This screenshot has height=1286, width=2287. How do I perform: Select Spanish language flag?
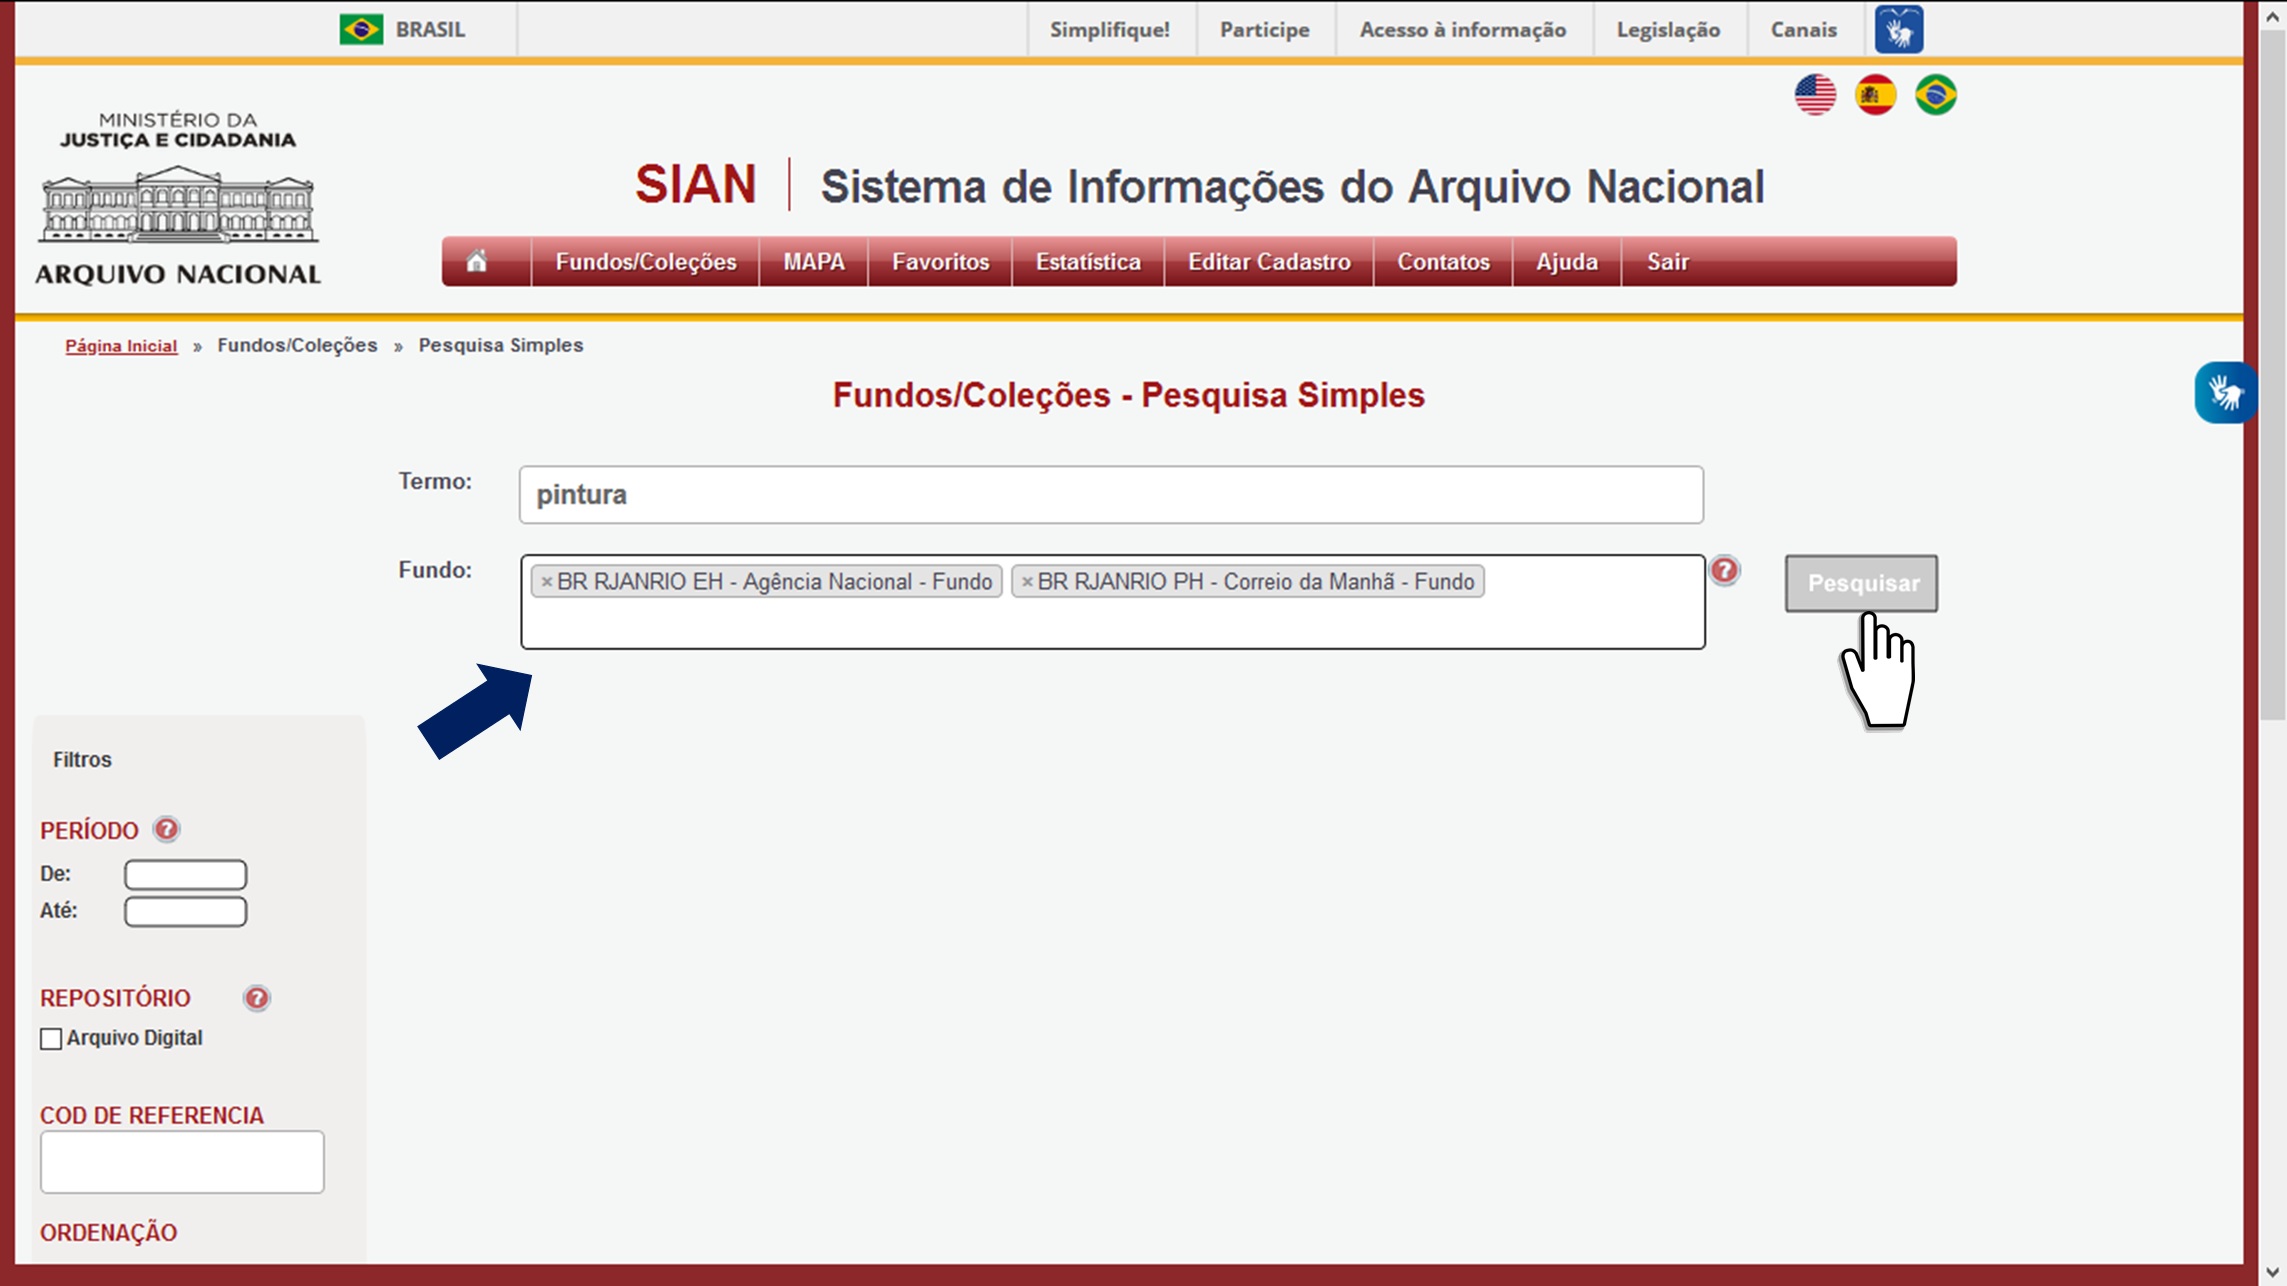tap(1877, 94)
